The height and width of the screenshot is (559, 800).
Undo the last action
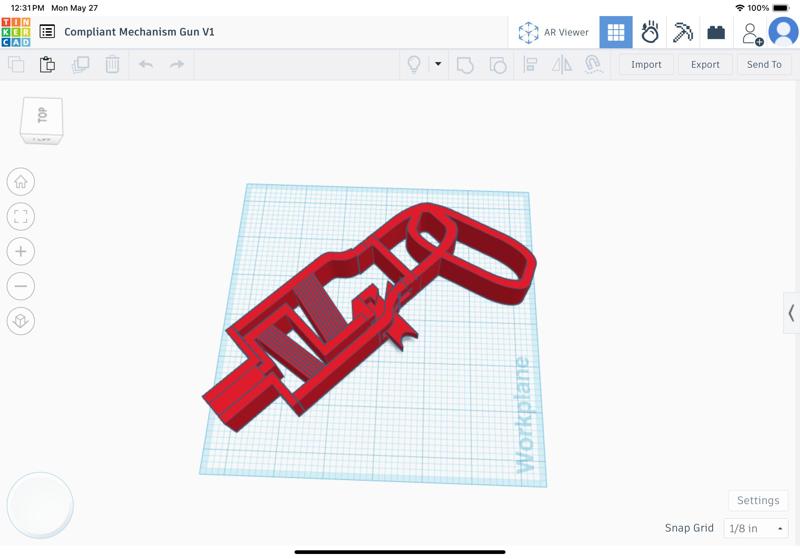(146, 65)
